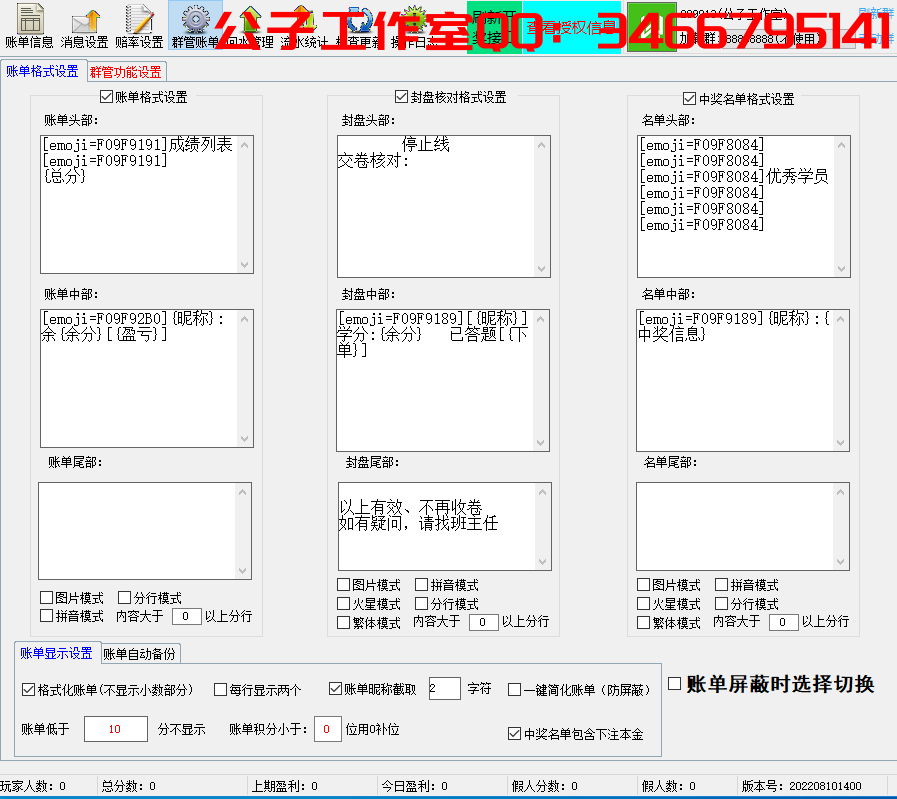This screenshot has width=897, height=799.
Task: Click the green 刷新开奖接口 button
Action: (494, 27)
